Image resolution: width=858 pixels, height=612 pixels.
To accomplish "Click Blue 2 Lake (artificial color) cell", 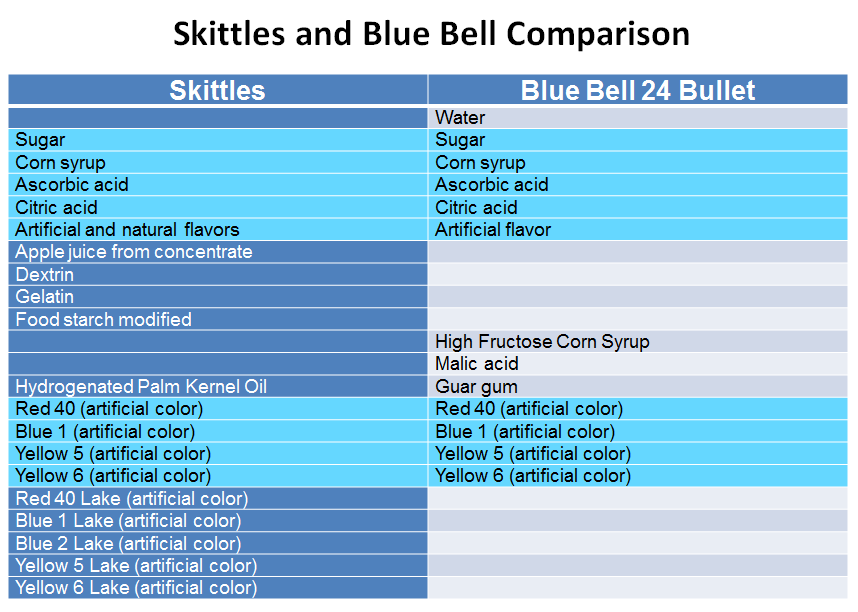I will 218,544.
